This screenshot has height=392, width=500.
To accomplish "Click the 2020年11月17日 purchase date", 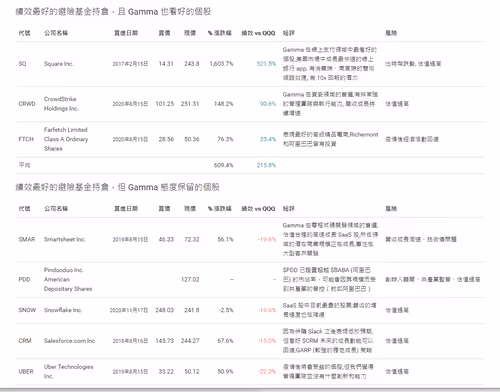I will pos(129,310).
